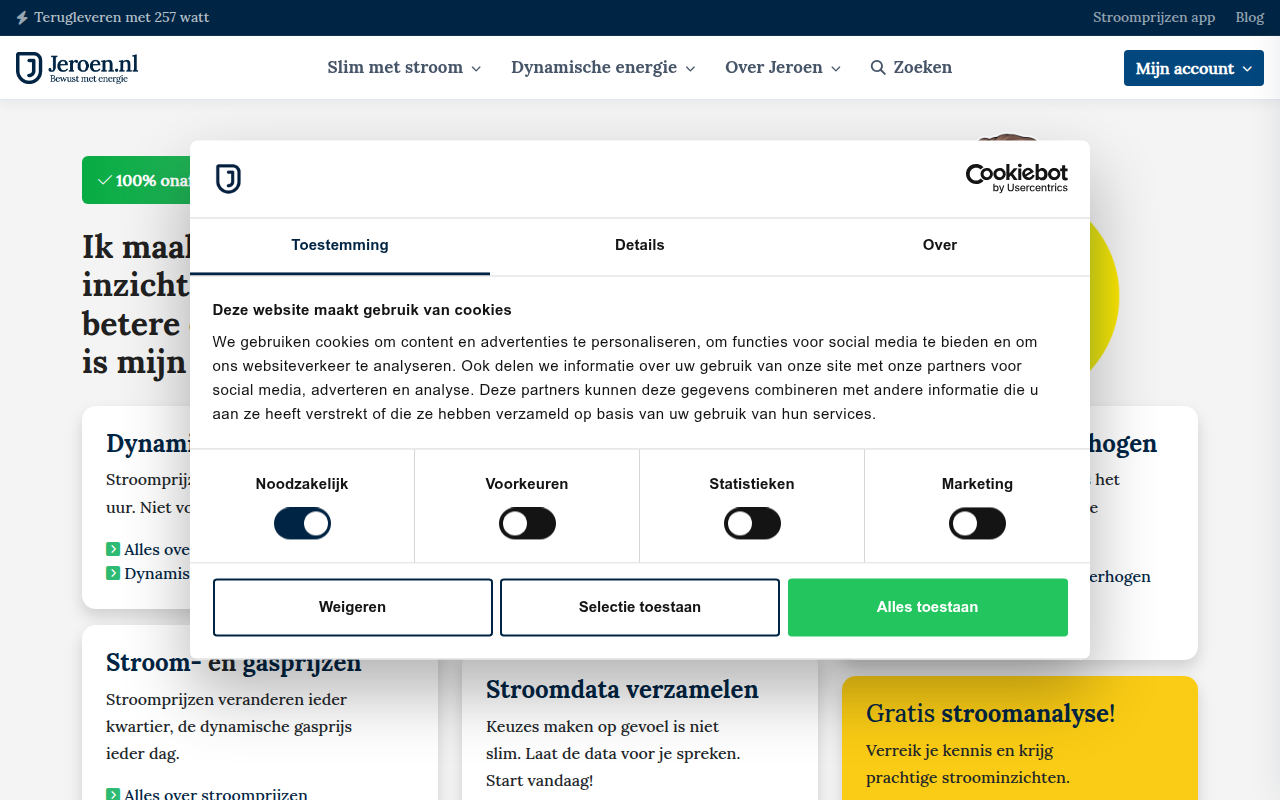Click Zoeken in the navigation bar
Viewport: 1280px width, 800px height.
coord(911,68)
